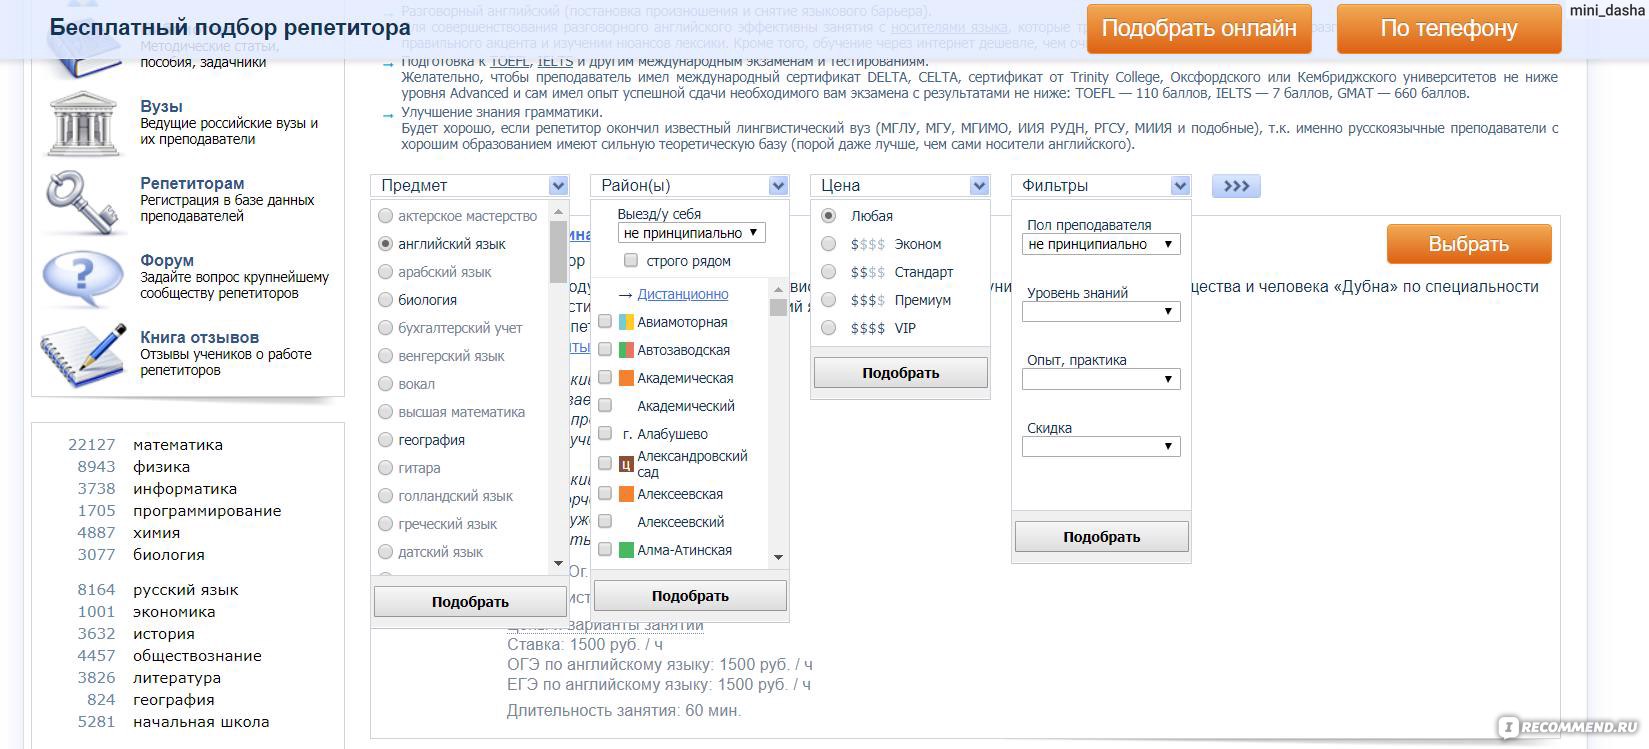This screenshot has width=1649, height=749.
Task: Expand the Цена dropdown arrow
Action: [979, 186]
